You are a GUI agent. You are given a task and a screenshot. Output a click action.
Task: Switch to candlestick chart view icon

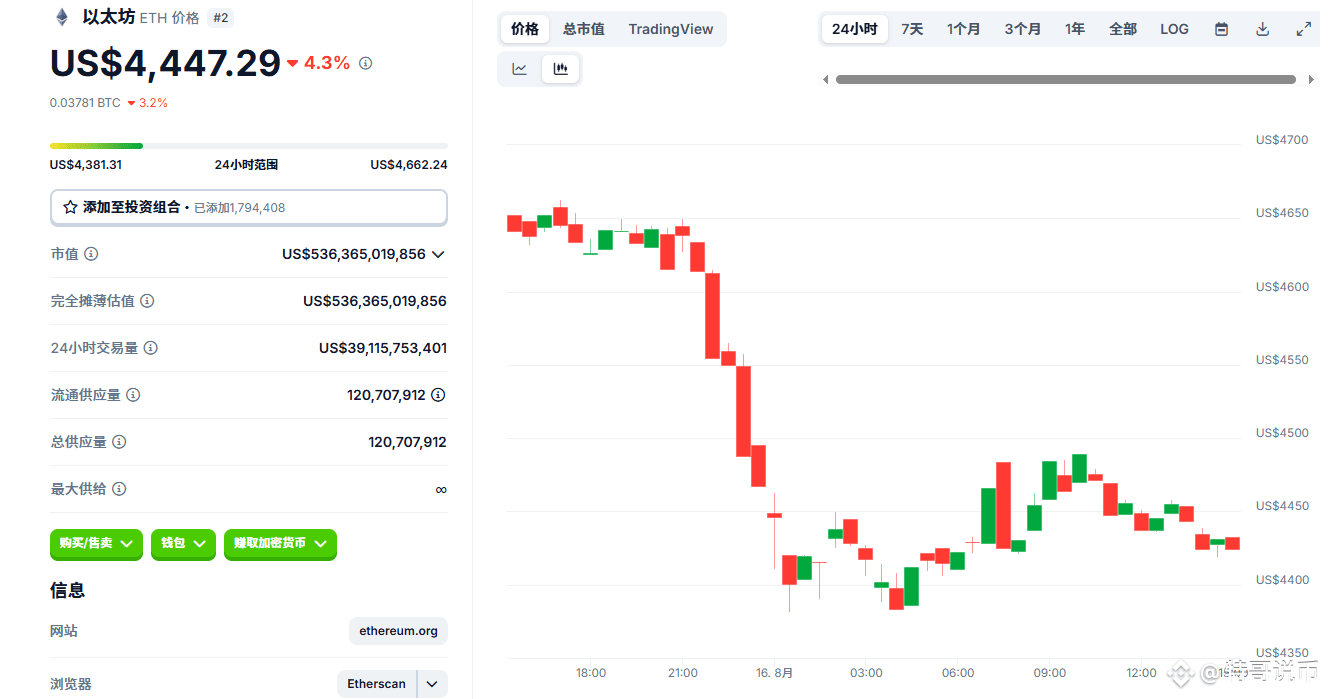560,69
